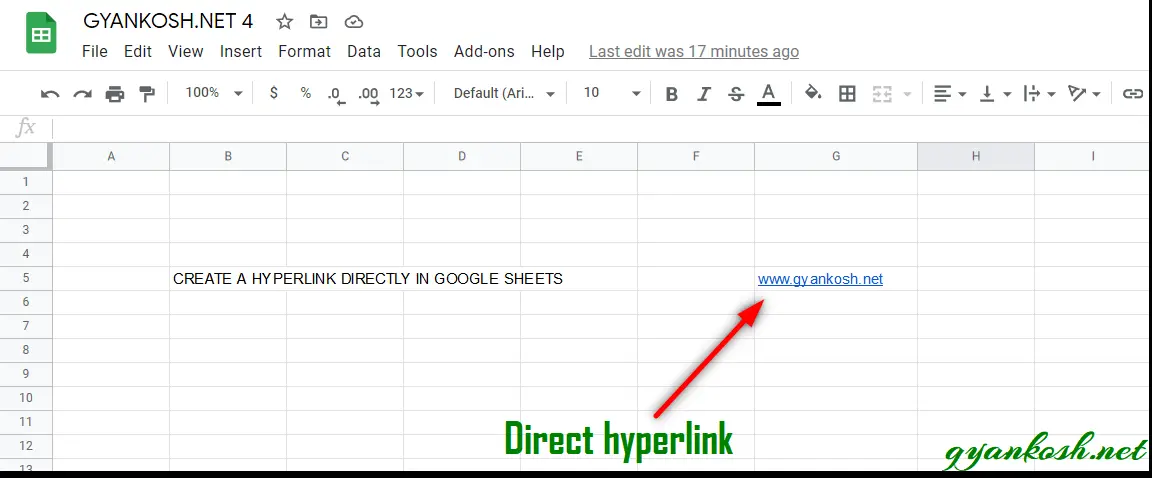Increase decimal places

pyautogui.click(x=369, y=95)
